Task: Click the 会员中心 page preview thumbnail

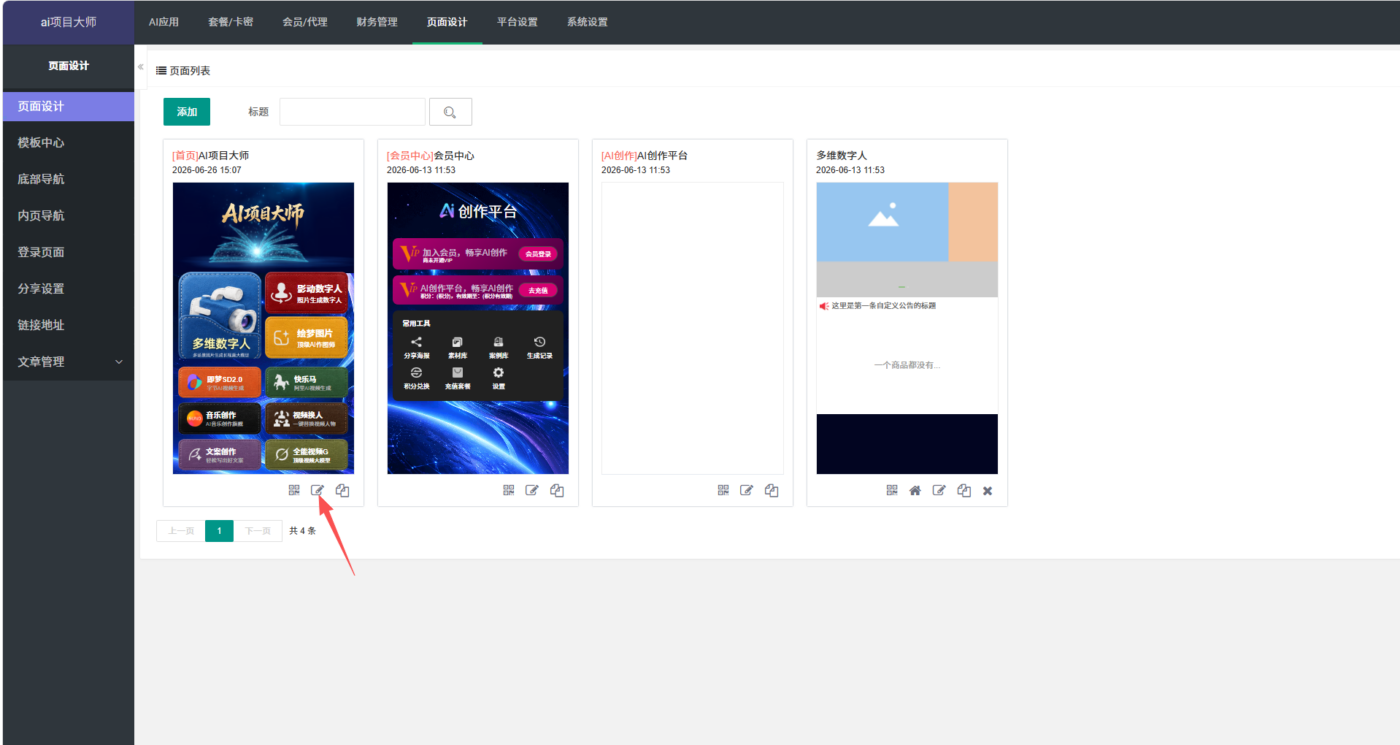Action: click(478, 328)
